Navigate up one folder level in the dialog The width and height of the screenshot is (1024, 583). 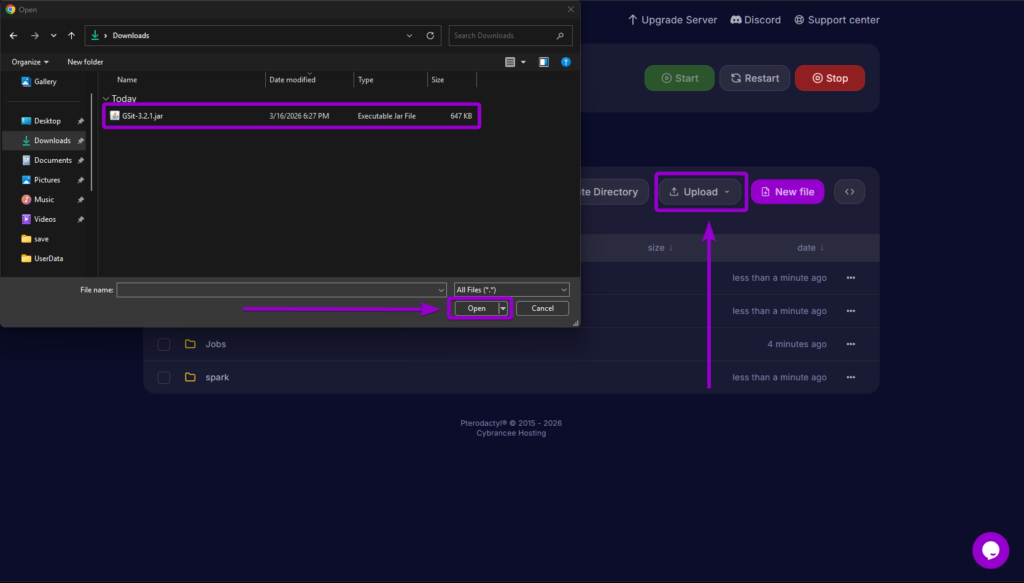pos(71,35)
